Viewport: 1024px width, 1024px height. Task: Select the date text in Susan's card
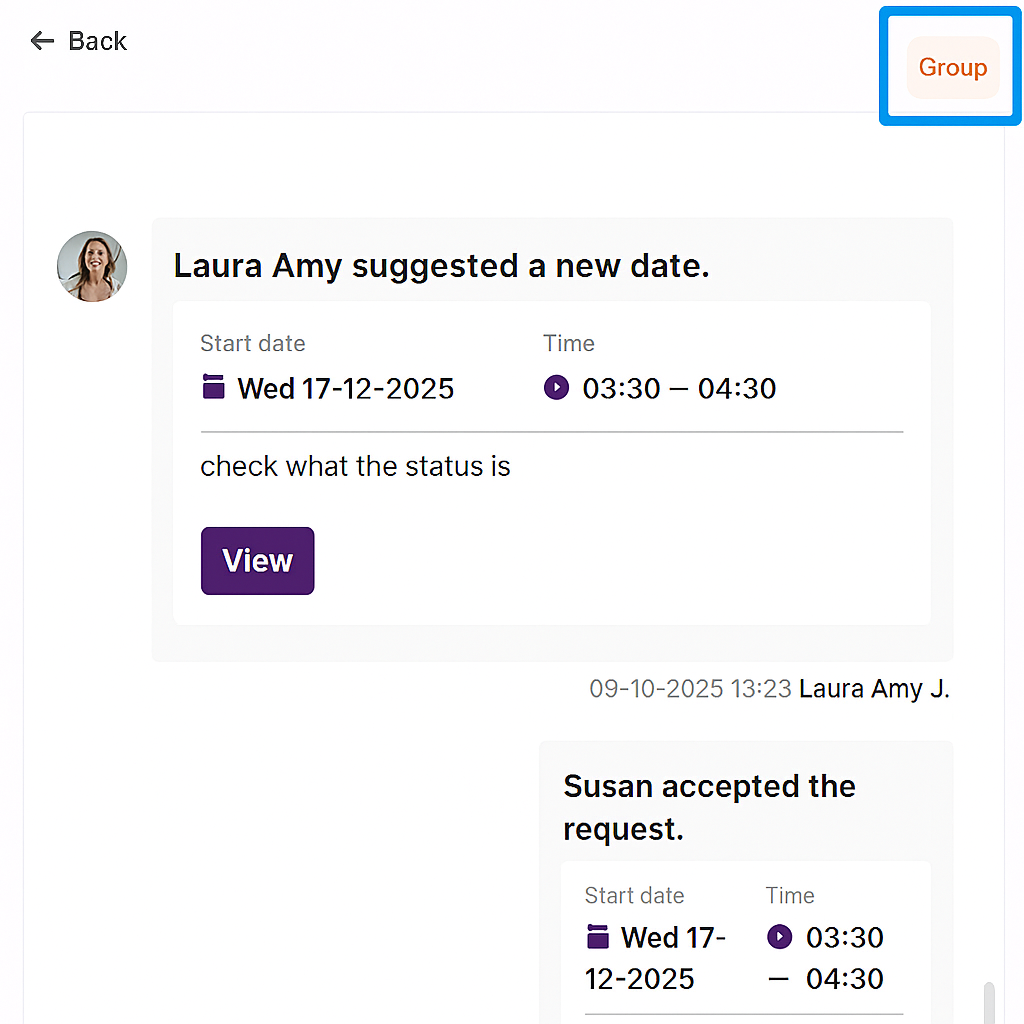656,958
